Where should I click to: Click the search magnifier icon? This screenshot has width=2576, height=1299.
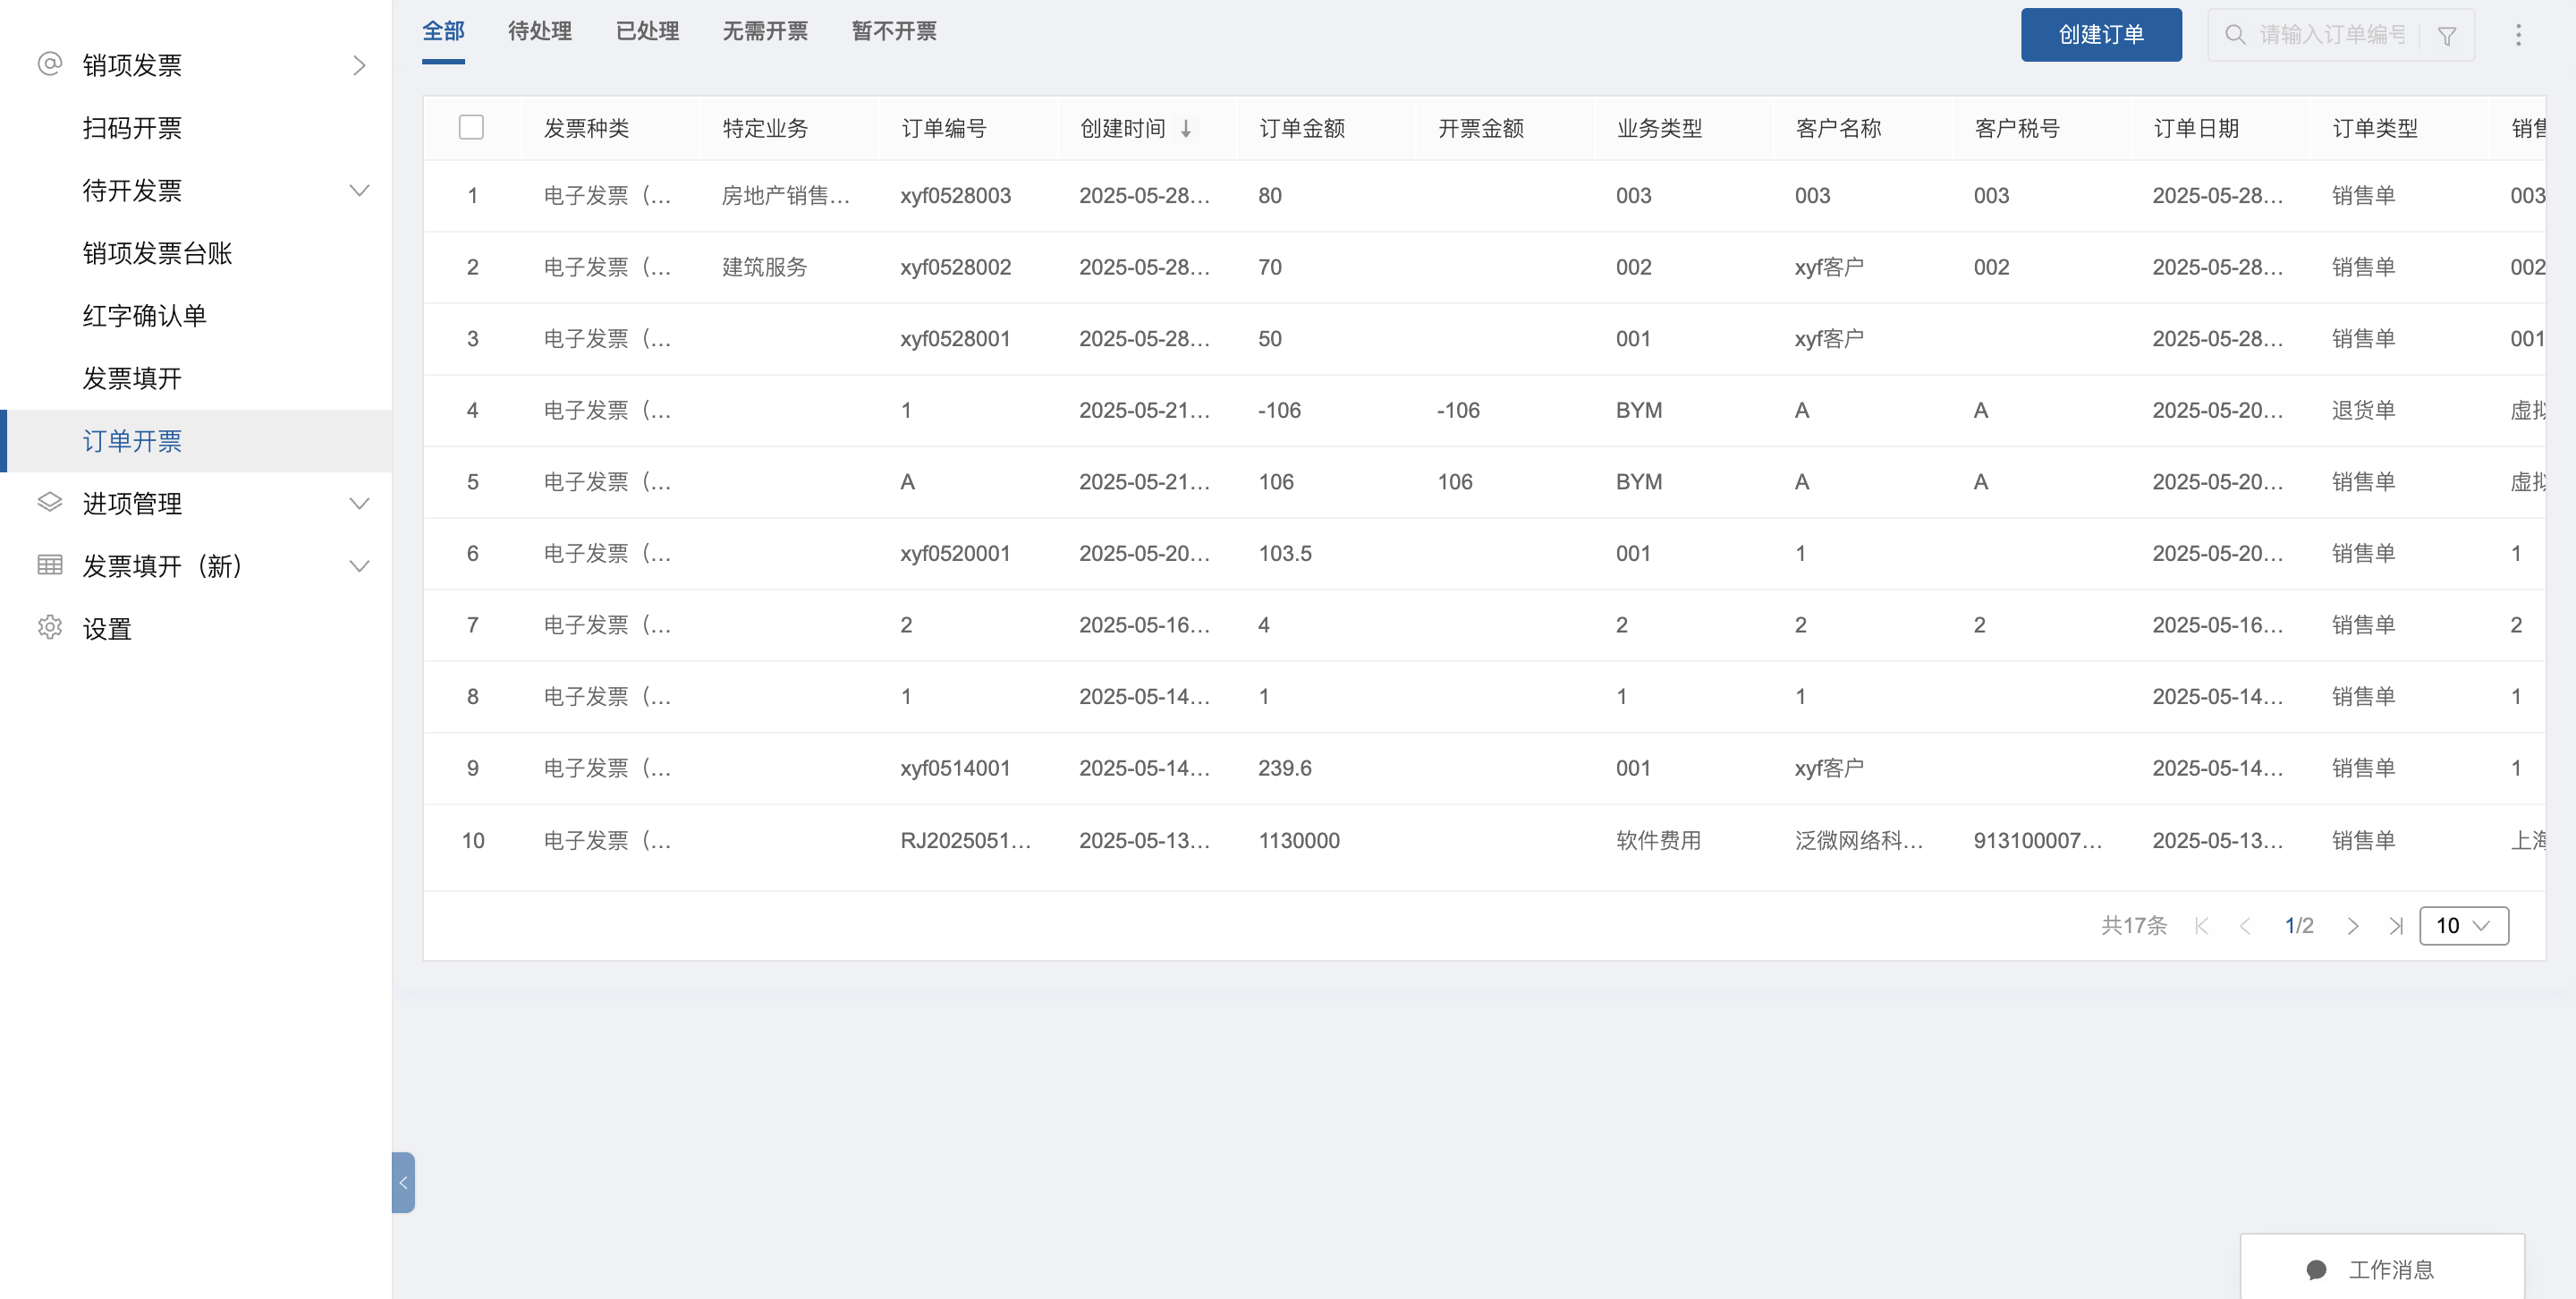pyautogui.click(x=2235, y=35)
